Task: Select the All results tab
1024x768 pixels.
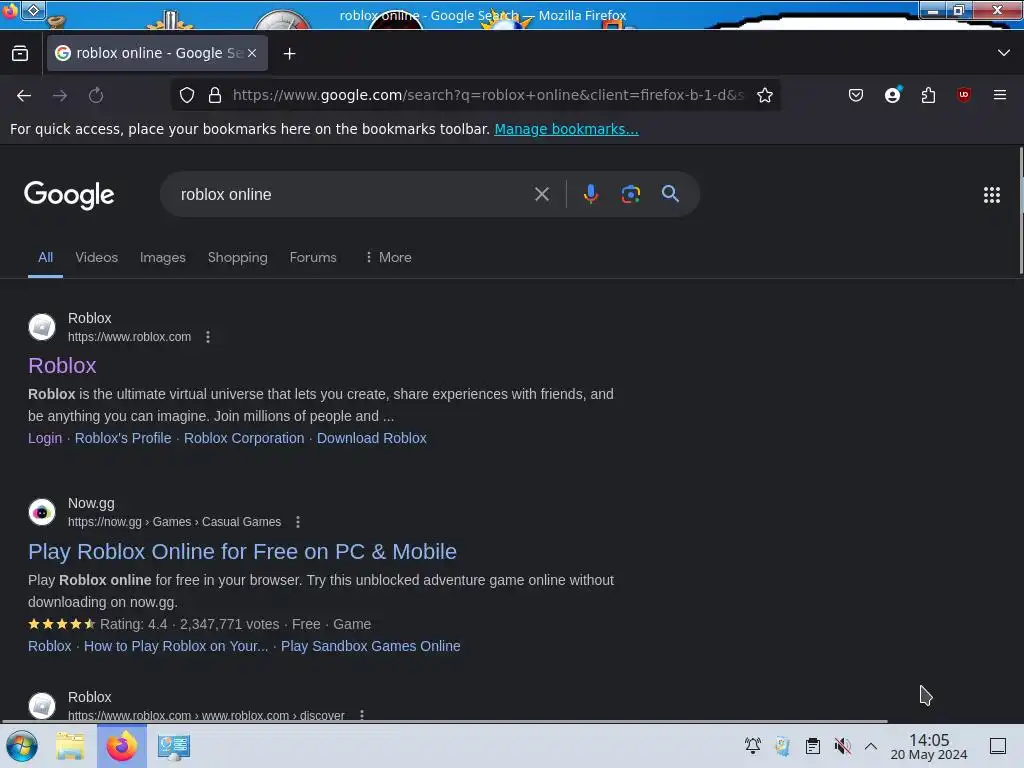Action: (45, 257)
